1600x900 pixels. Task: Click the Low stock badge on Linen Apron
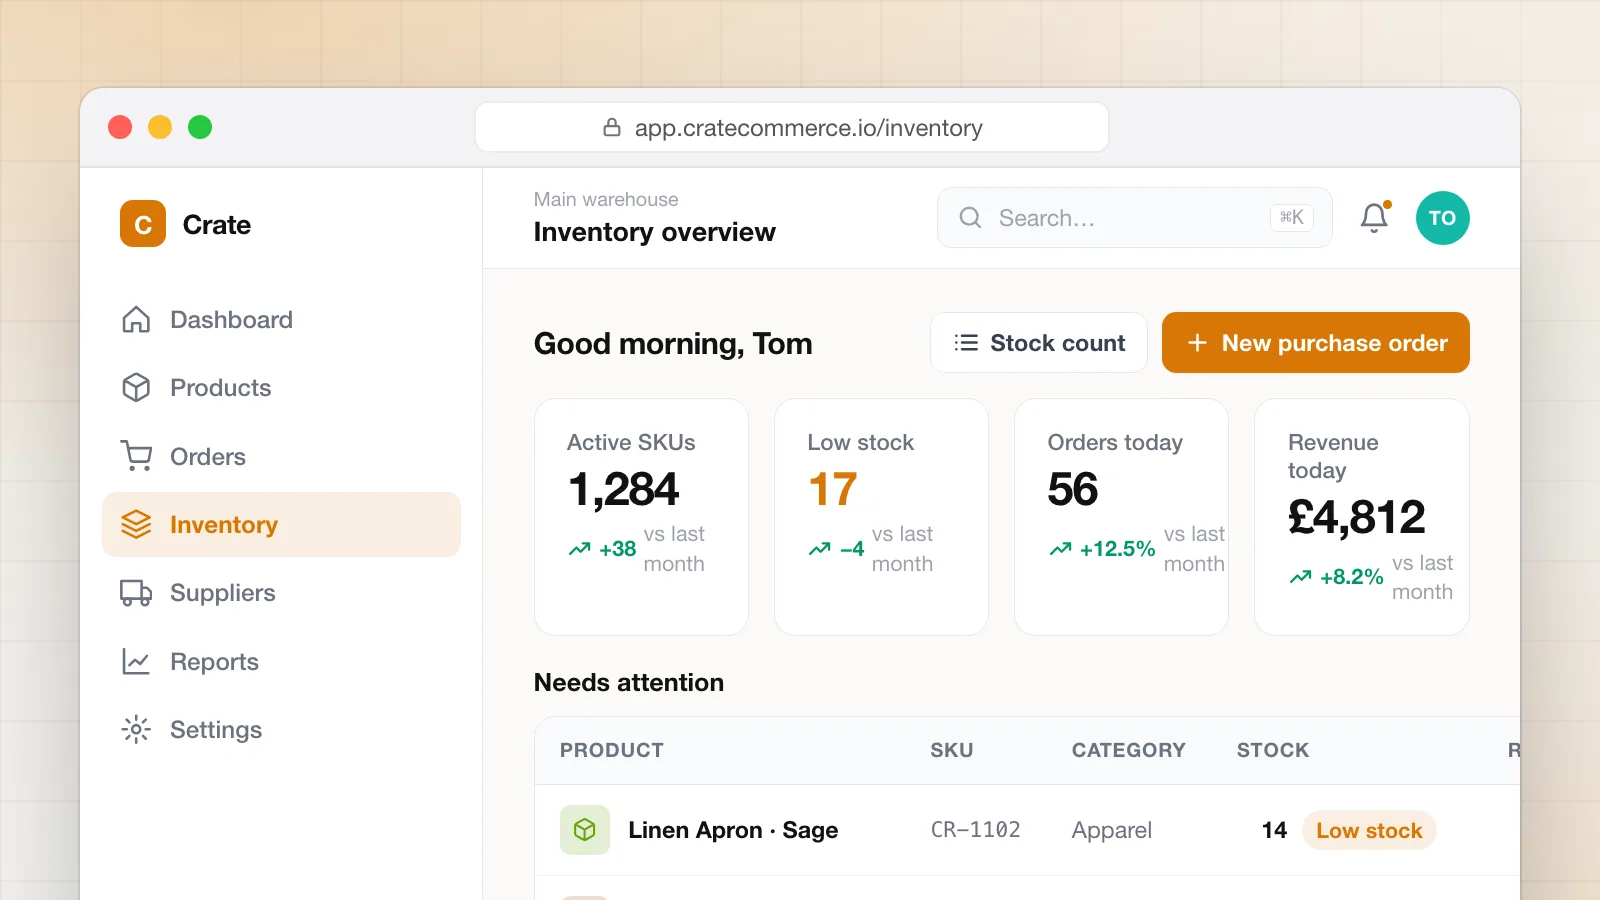point(1369,830)
